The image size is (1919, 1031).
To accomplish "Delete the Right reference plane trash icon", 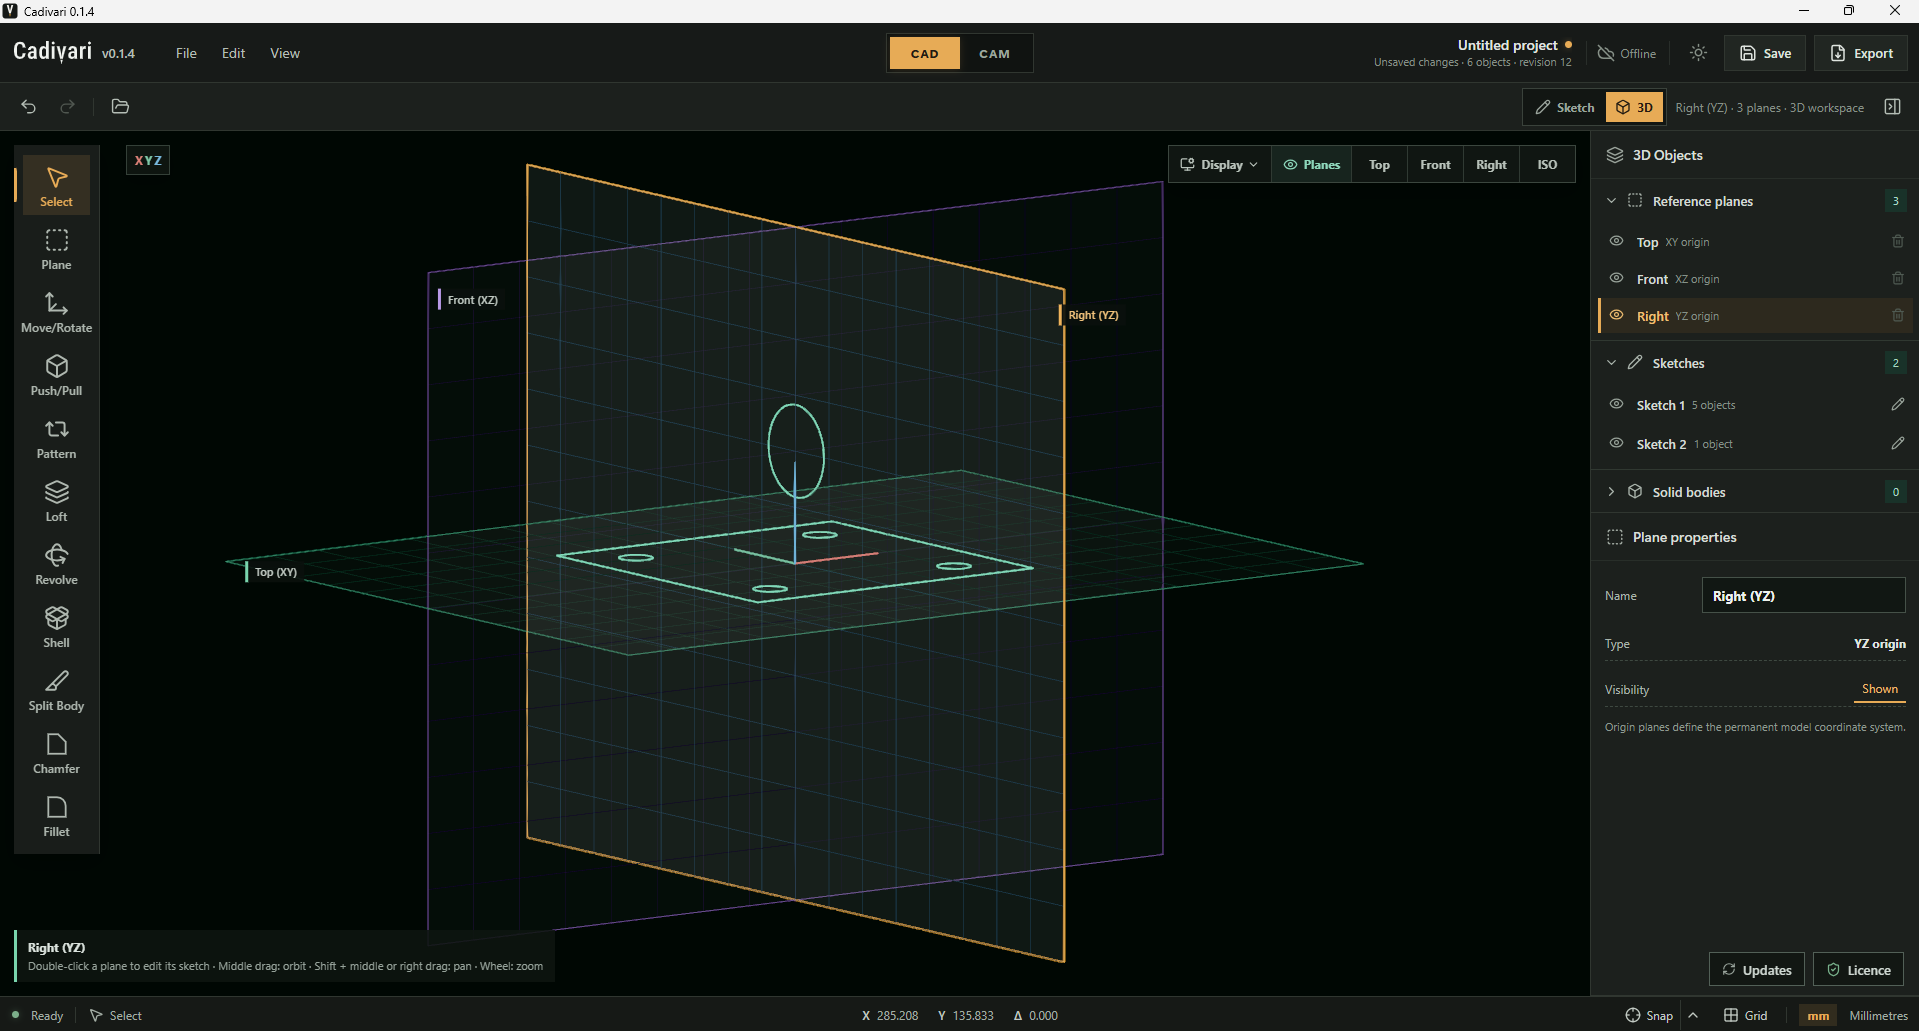I will tap(1897, 315).
